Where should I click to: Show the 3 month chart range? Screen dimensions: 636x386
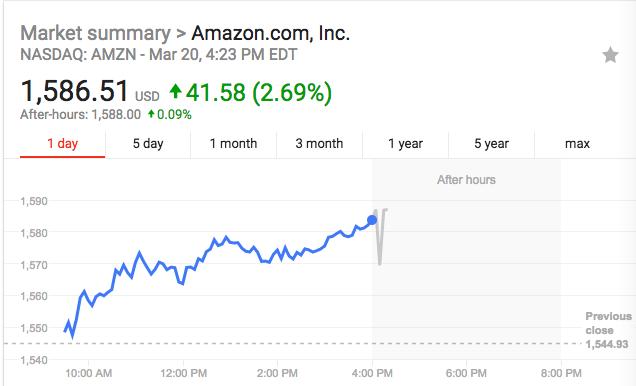pyautogui.click(x=320, y=144)
